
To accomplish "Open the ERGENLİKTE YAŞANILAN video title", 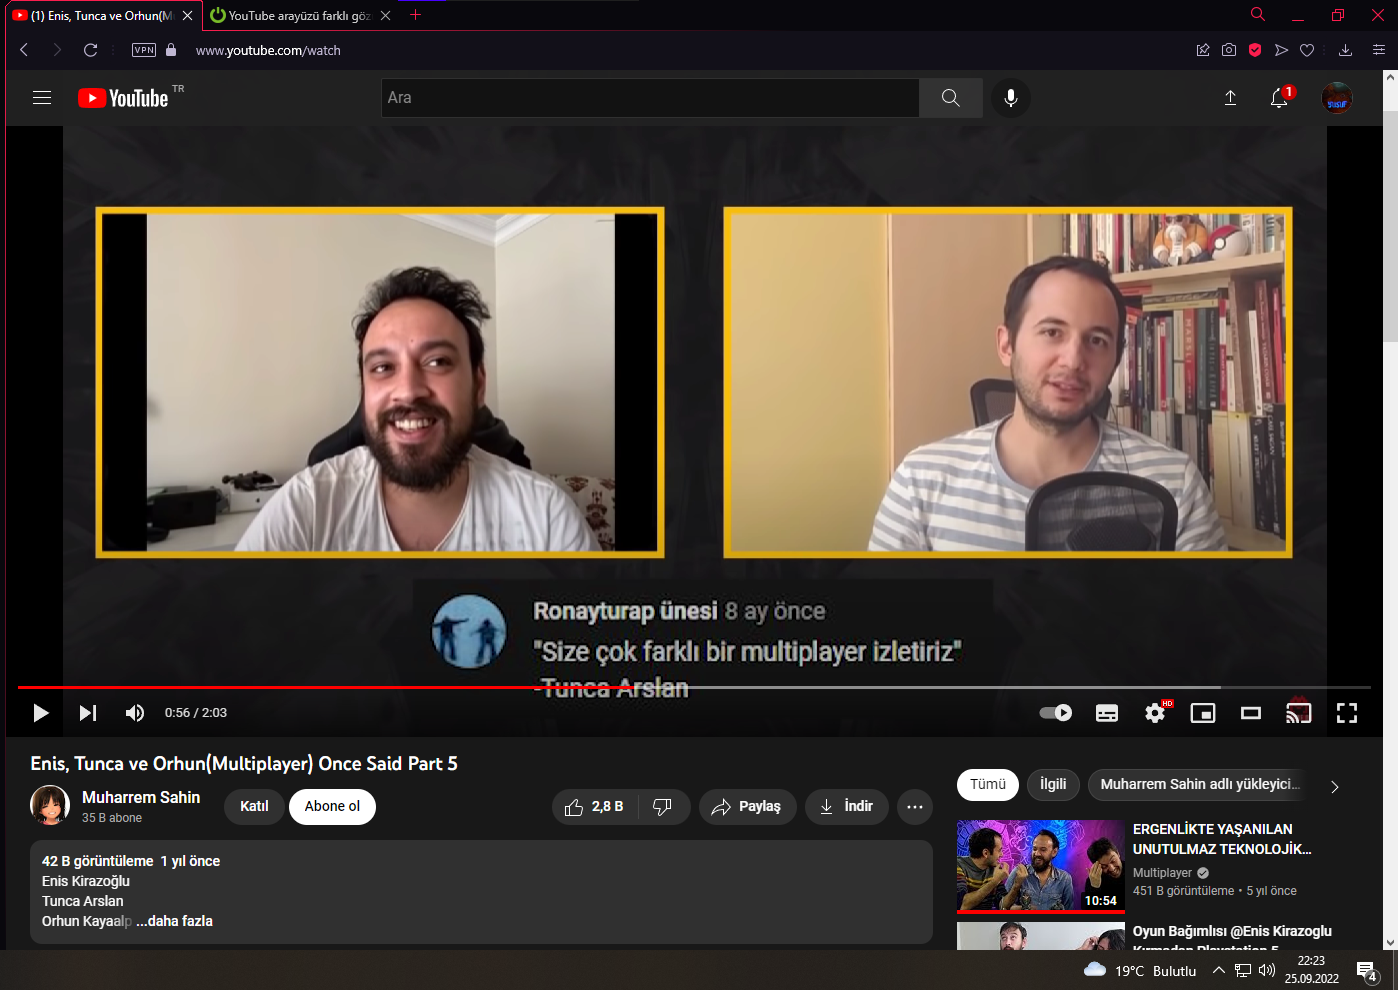I will tap(1222, 839).
